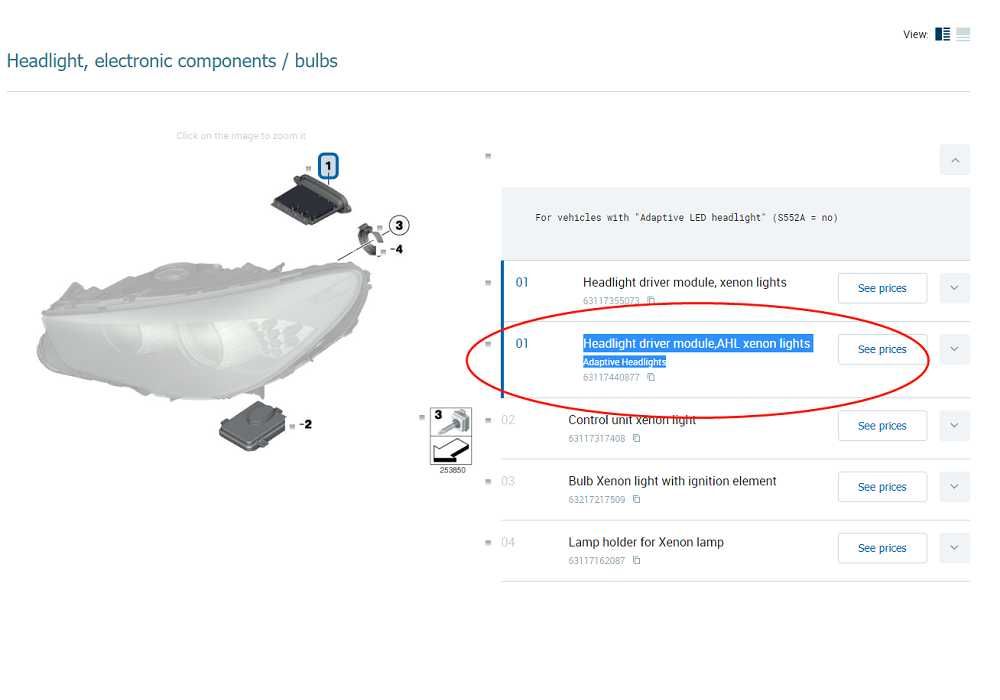
Task: Expand Headlight driver module AHL row
Action: (x=955, y=349)
